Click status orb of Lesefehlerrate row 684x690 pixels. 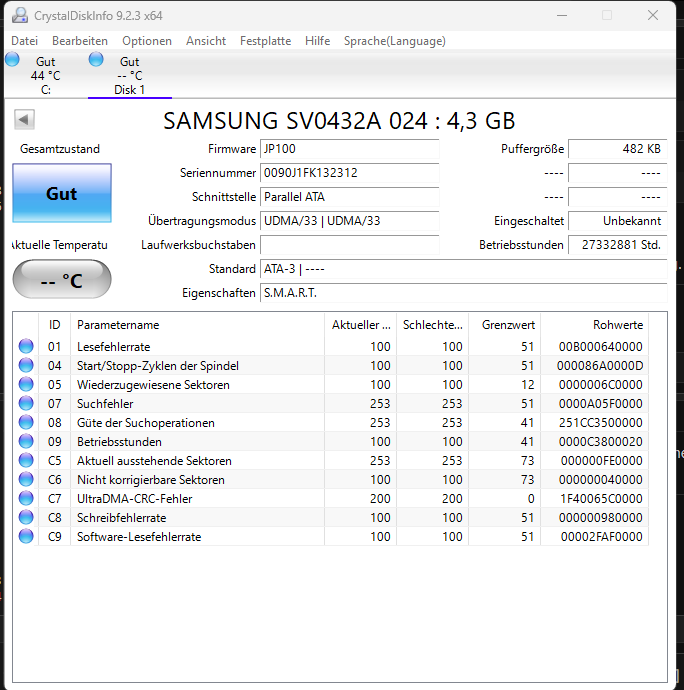[x=26, y=346]
